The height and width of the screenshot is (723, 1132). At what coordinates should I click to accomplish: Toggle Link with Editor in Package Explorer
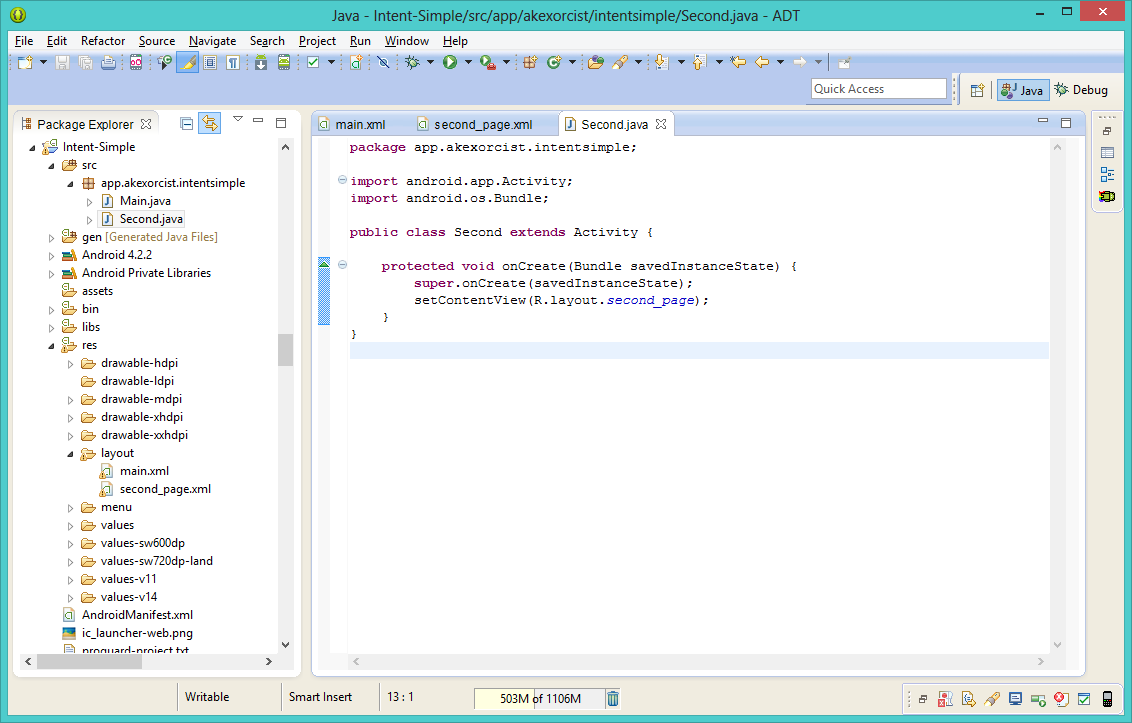[x=209, y=124]
